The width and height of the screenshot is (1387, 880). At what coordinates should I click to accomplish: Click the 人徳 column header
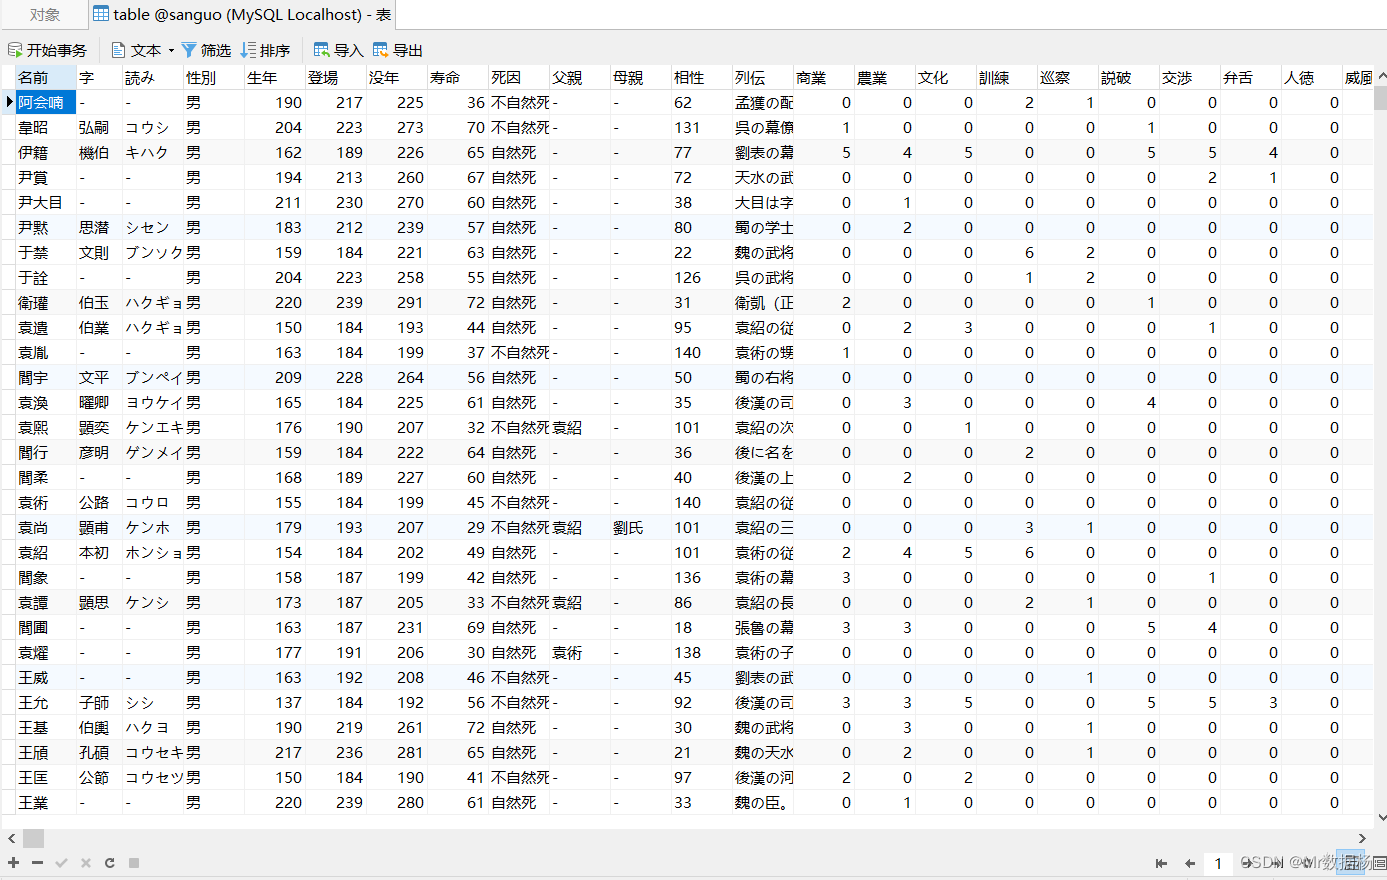pyautogui.click(x=1312, y=77)
